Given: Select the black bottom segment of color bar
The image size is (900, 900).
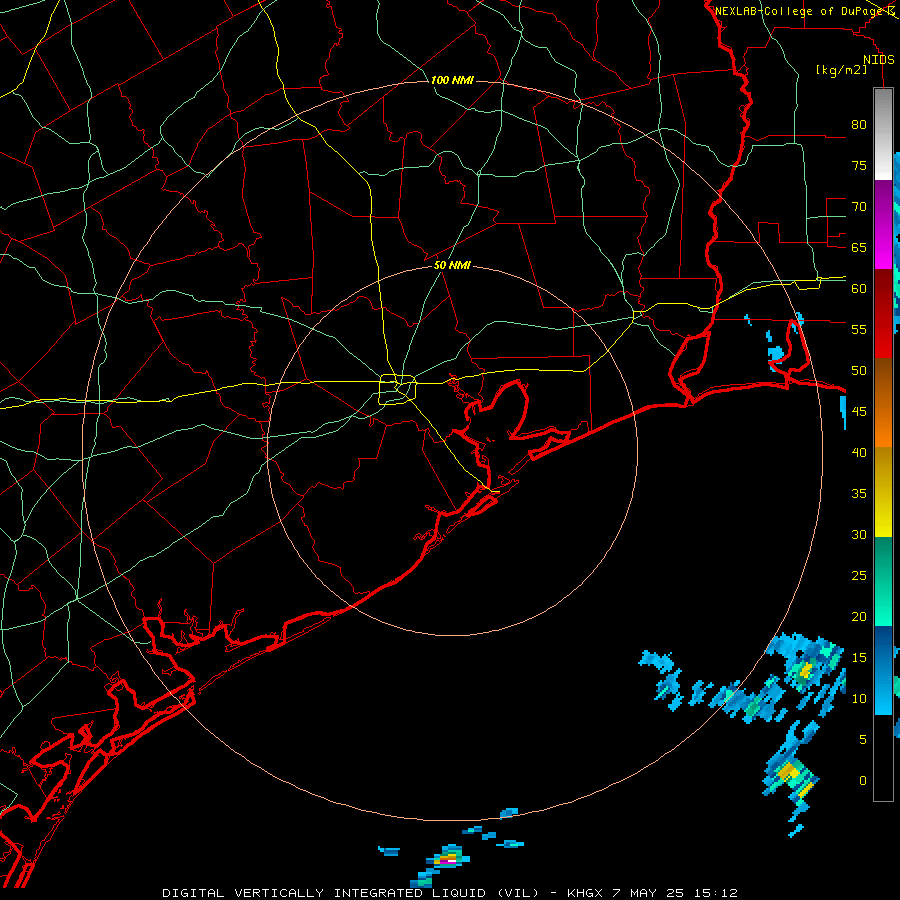Looking at the screenshot, I should (883, 758).
